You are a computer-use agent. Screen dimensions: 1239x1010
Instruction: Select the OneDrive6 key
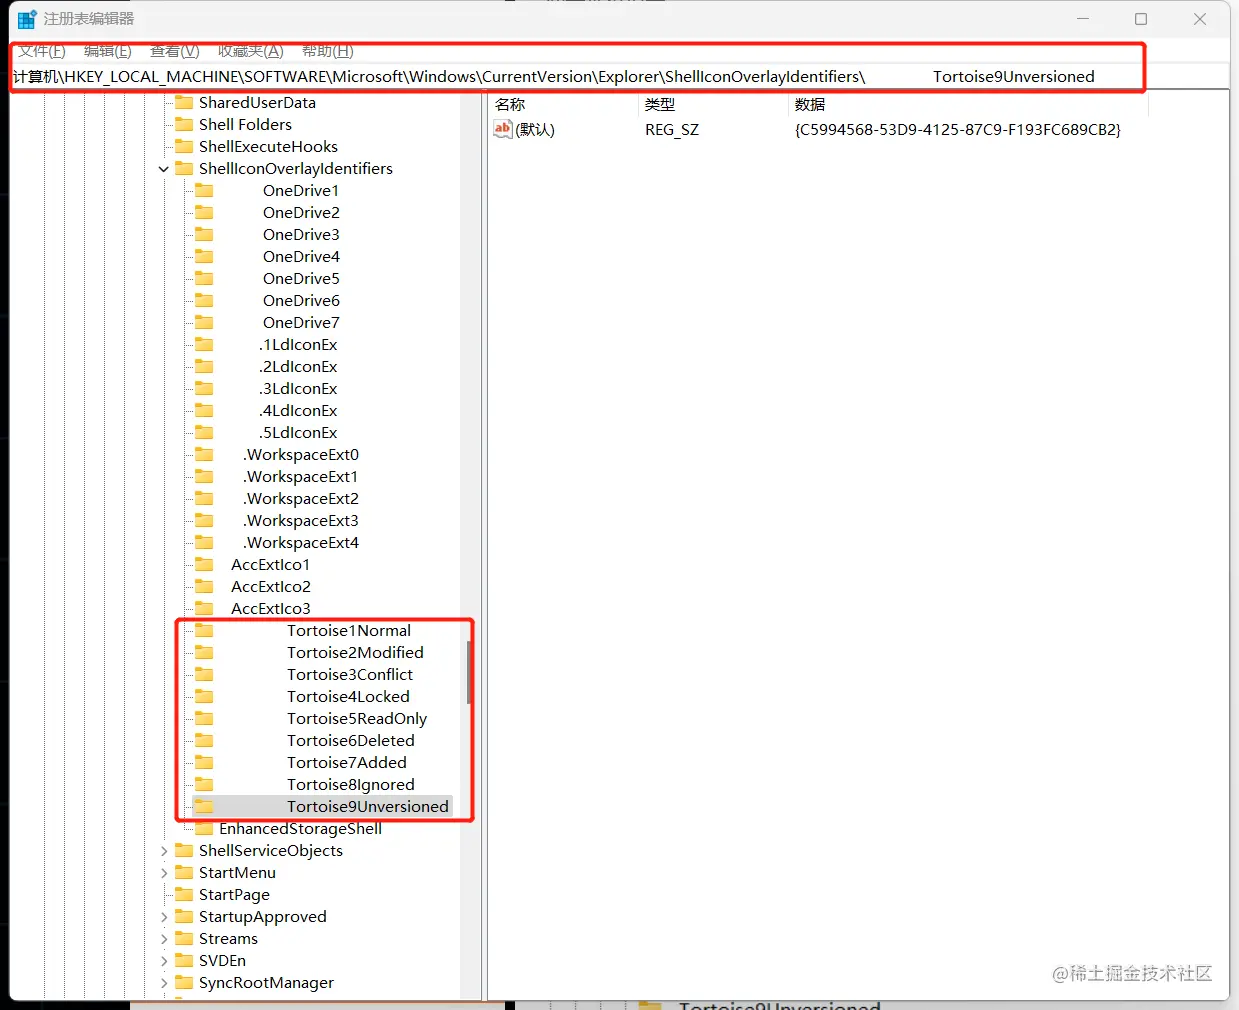point(301,300)
